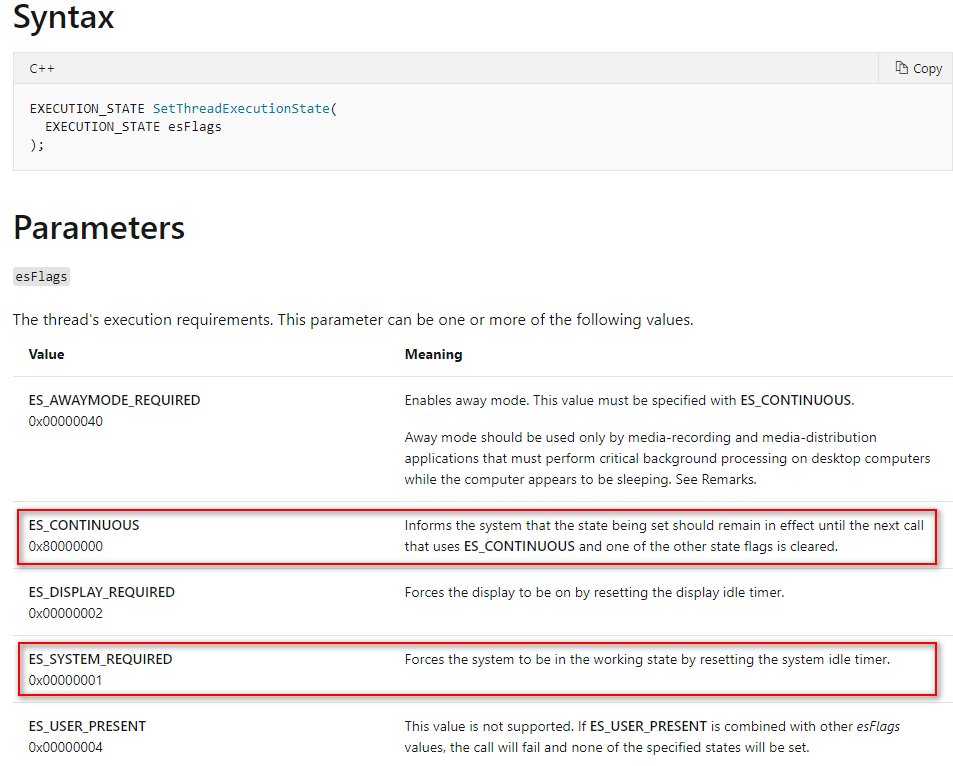Click 'Informs the system that the state' description
The image size is (953, 766).
pos(664,536)
